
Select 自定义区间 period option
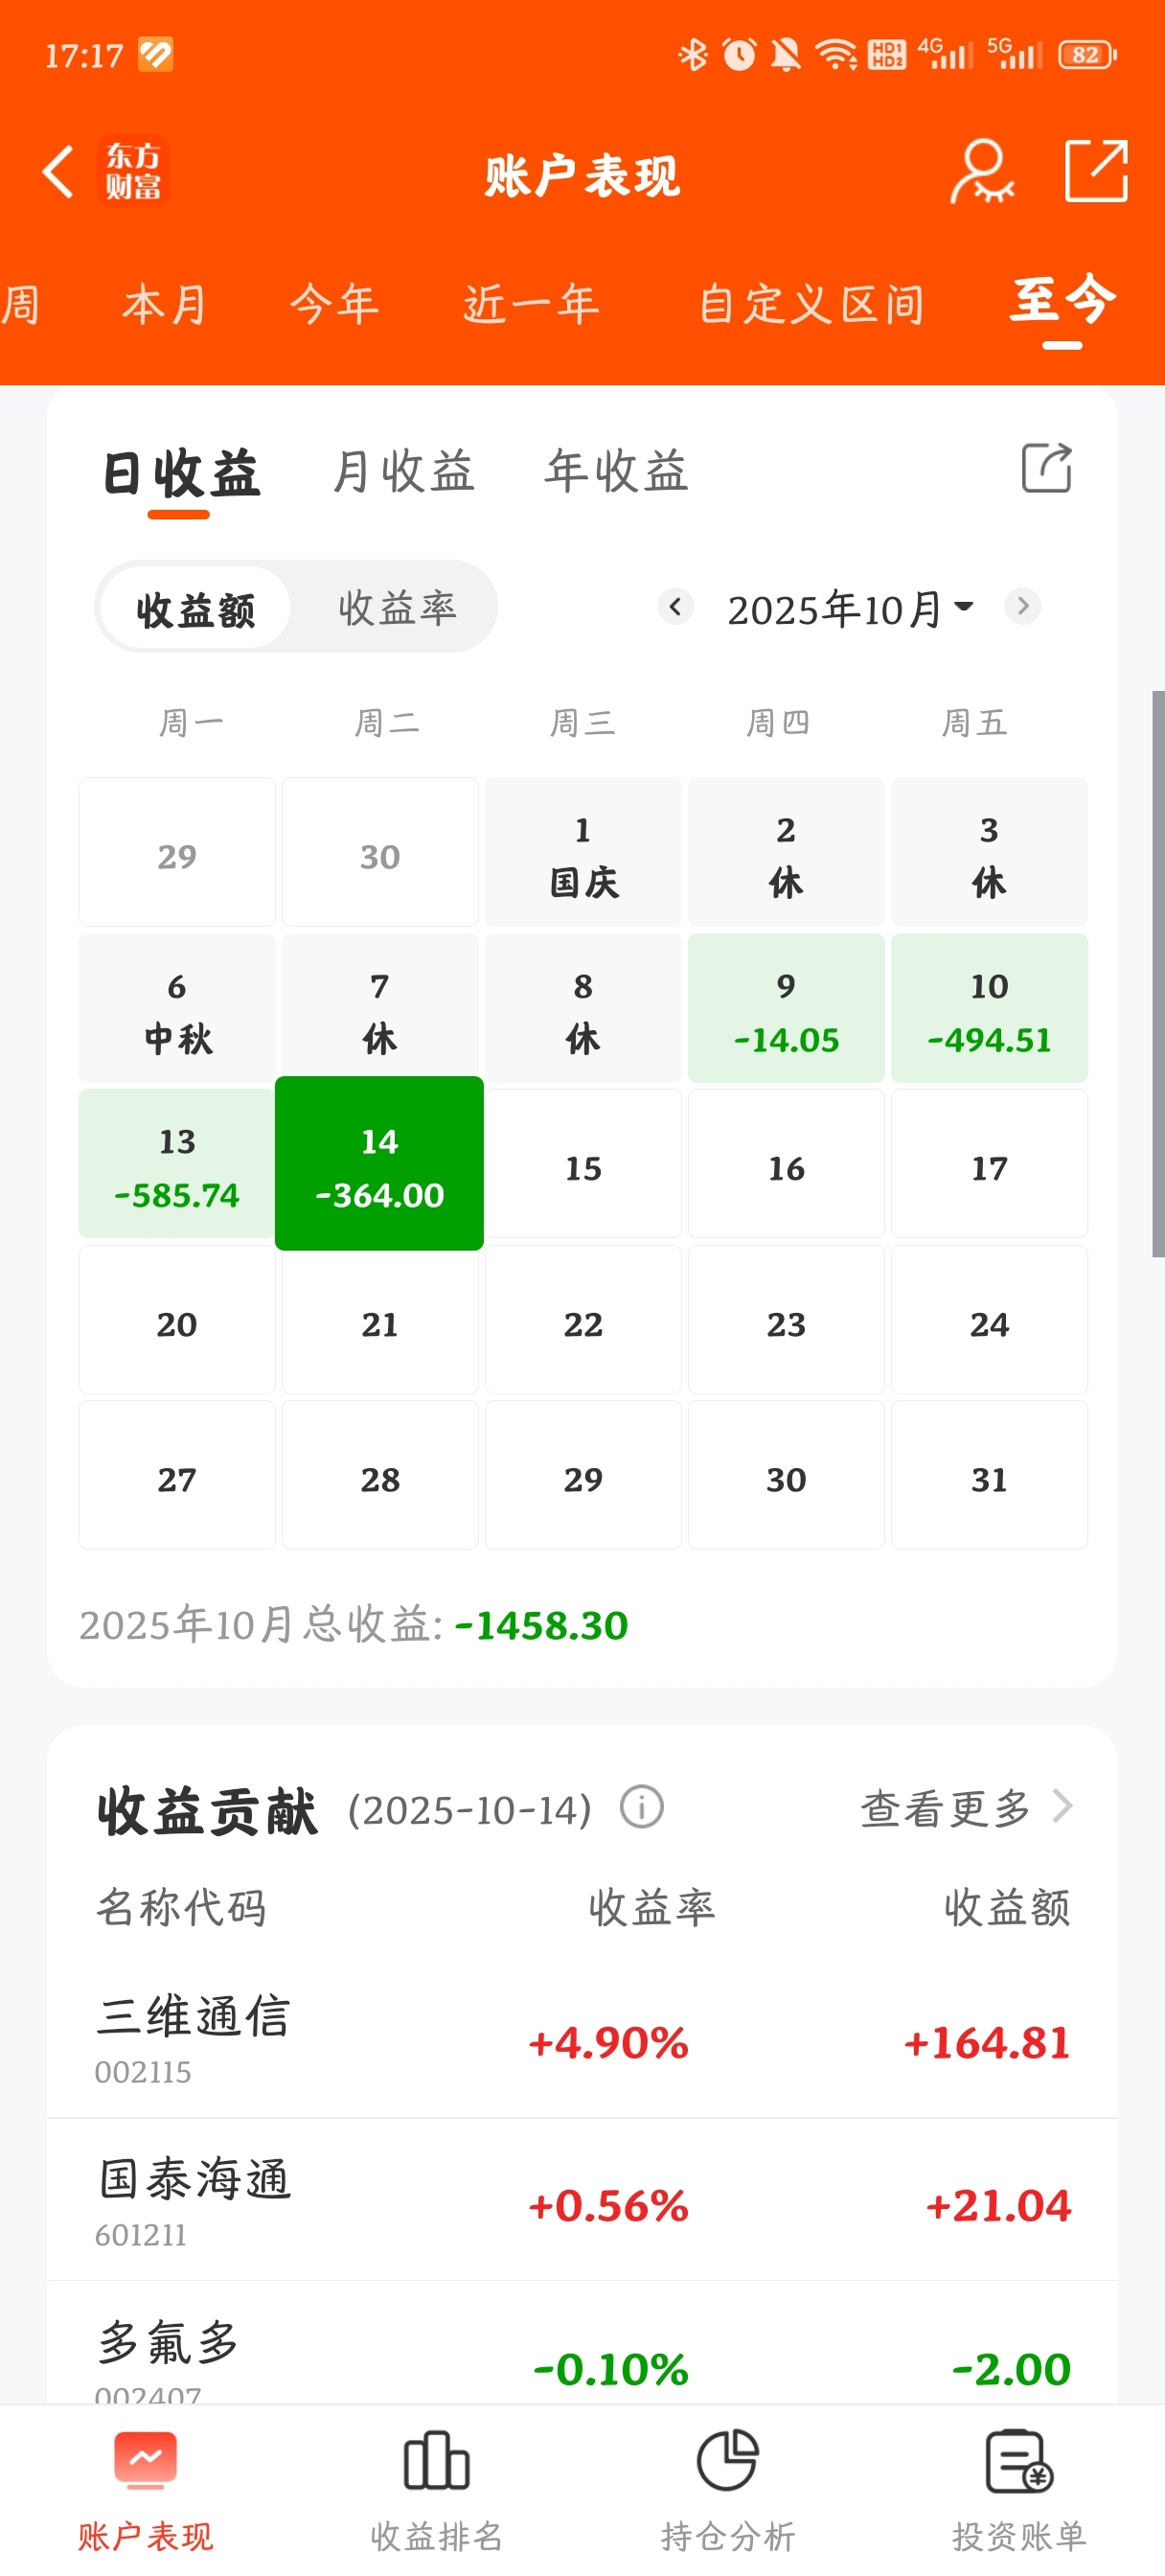(811, 304)
